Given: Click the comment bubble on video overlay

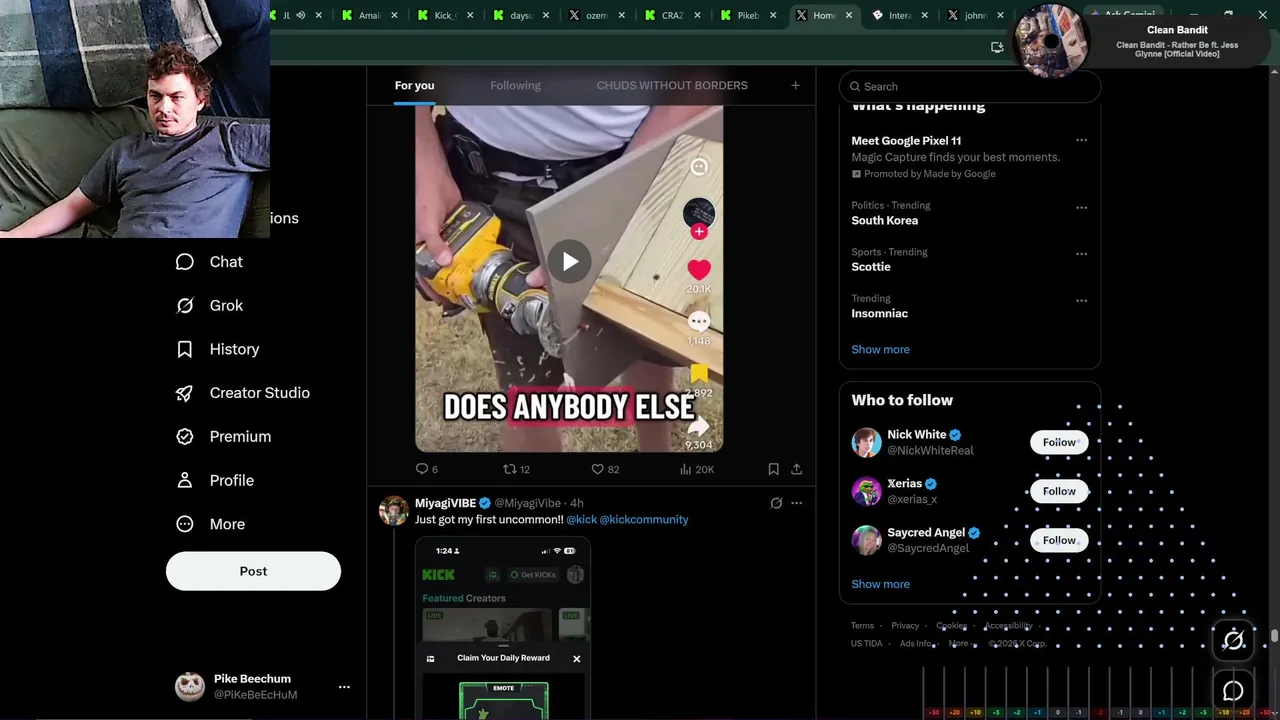Looking at the screenshot, I should (x=699, y=321).
